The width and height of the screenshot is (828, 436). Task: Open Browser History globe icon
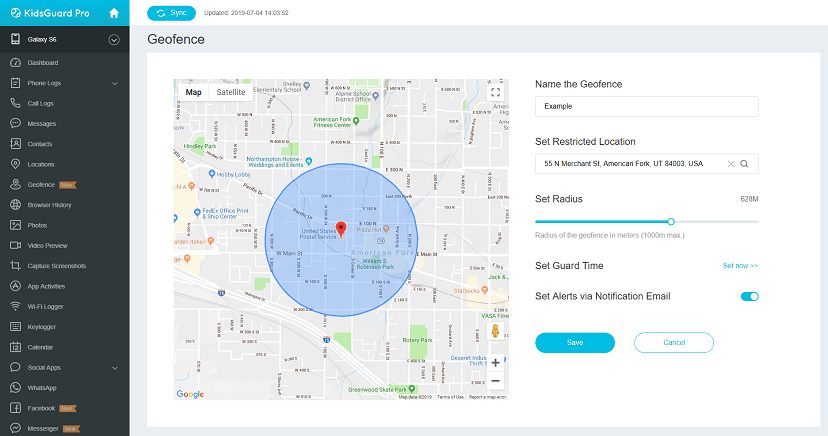pyautogui.click(x=15, y=205)
